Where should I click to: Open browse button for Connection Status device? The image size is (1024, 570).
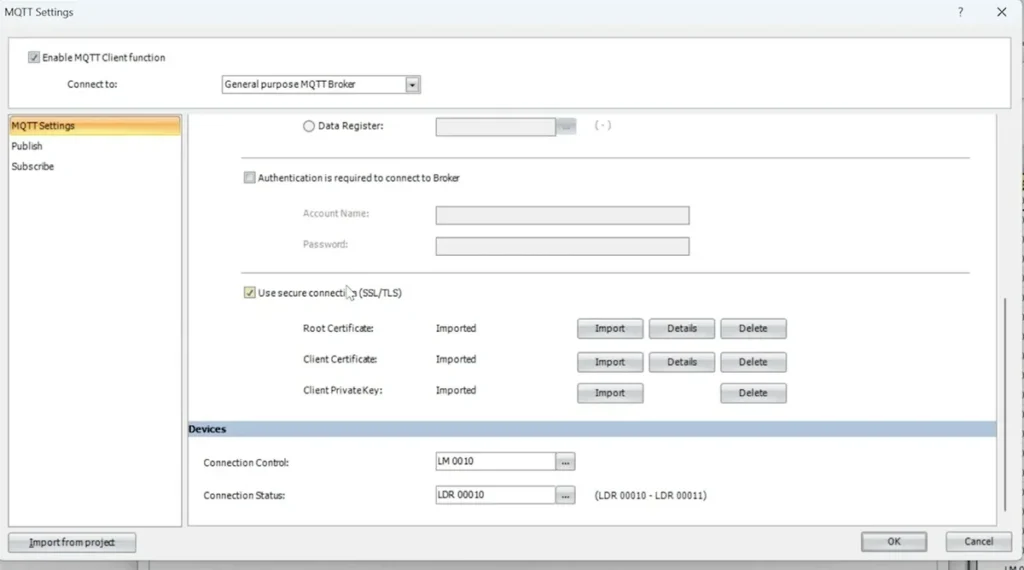[565, 496]
